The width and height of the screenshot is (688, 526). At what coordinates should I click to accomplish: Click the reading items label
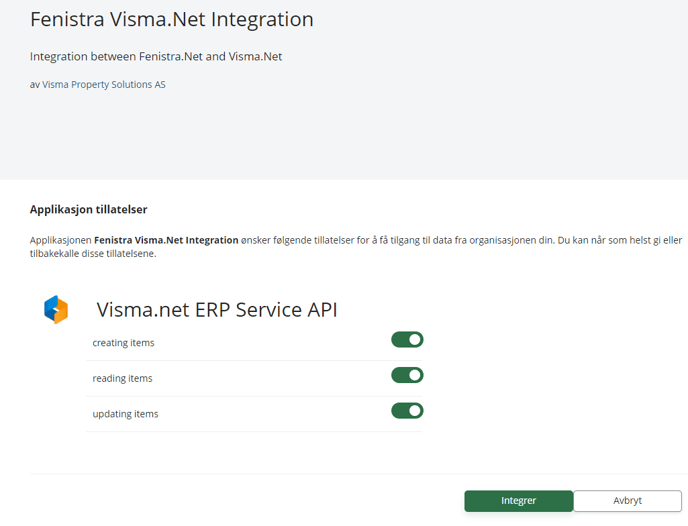coord(122,379)
